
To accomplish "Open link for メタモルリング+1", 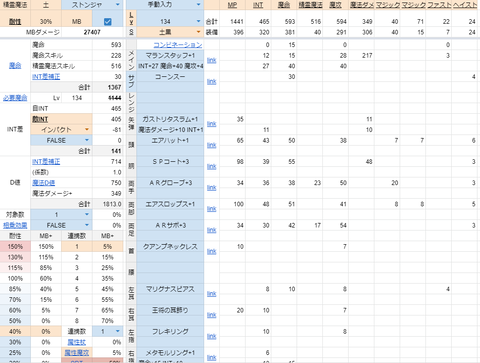I will 212,358.
